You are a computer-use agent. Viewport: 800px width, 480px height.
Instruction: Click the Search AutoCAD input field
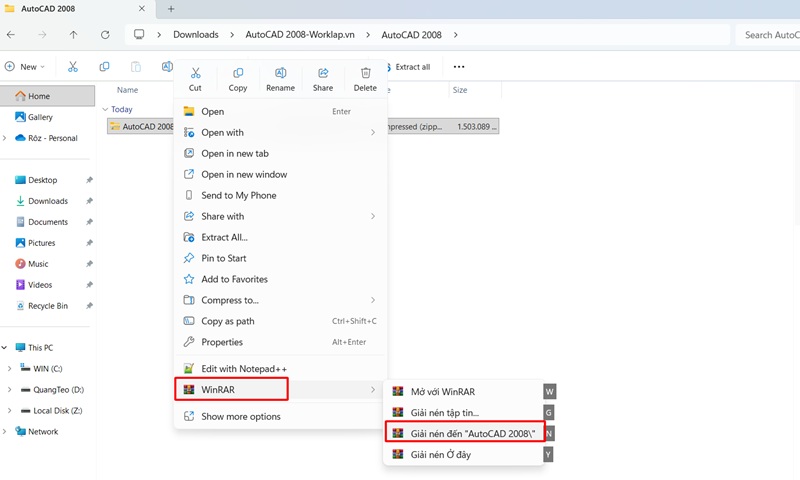coord(767,35)
